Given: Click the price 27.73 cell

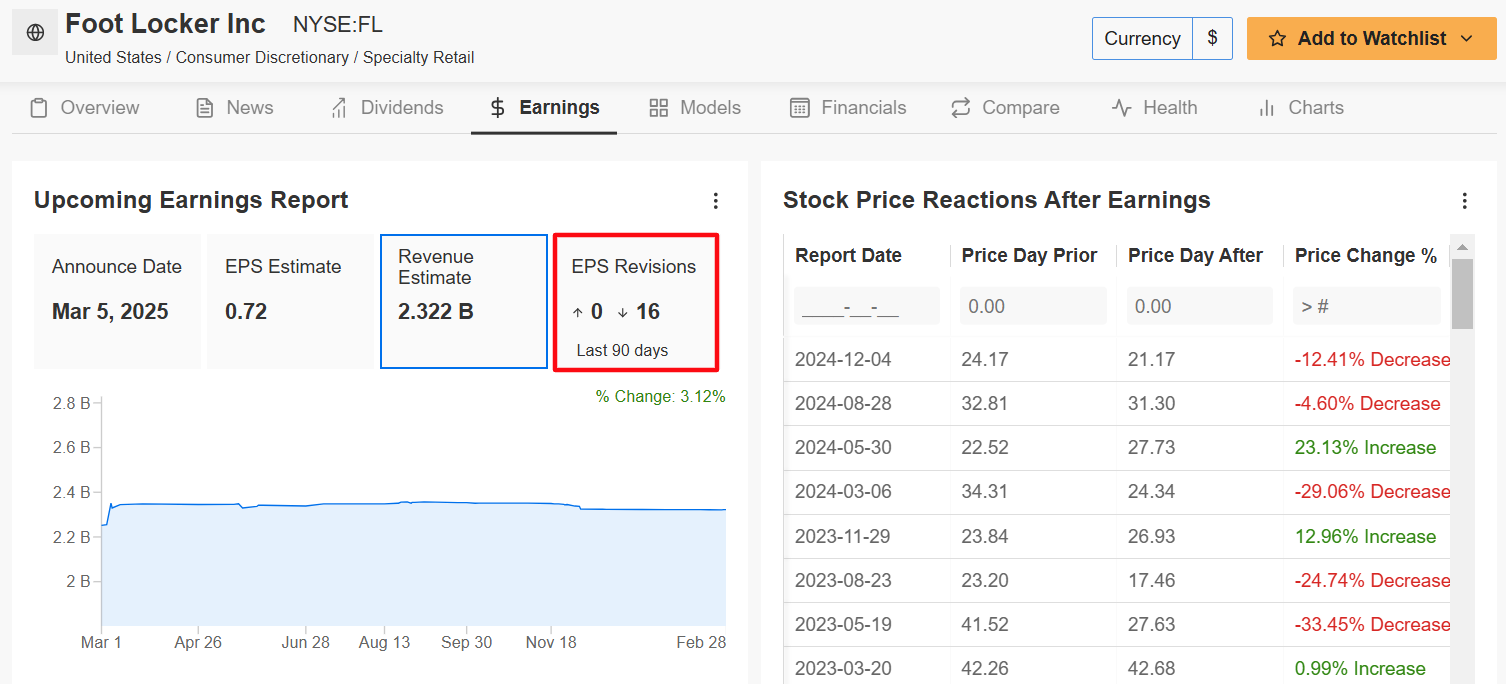Looking at the screenshot, I should tap(1152, 448).
